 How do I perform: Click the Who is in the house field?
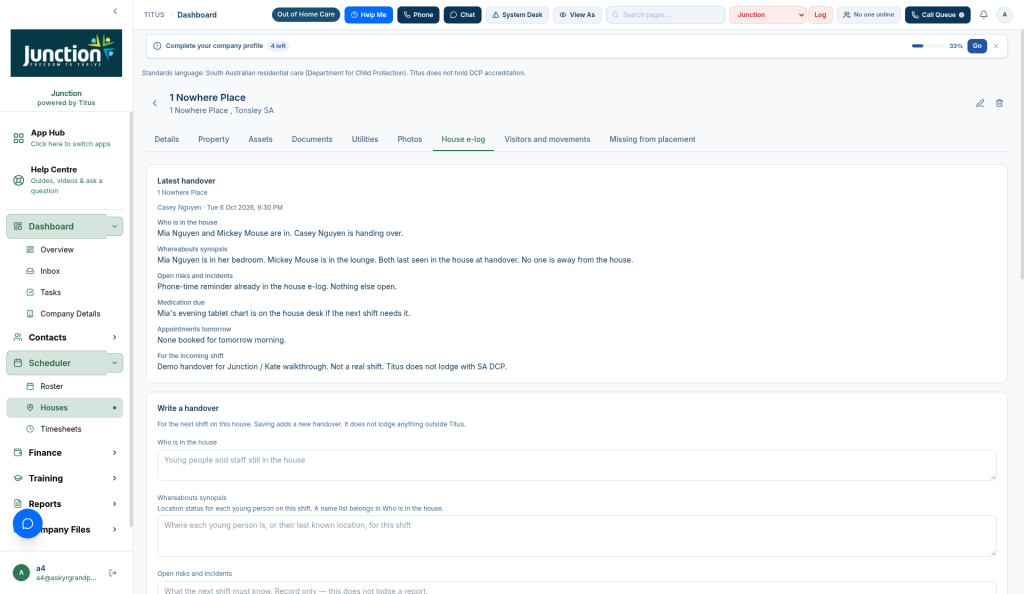tap(577, 465)
